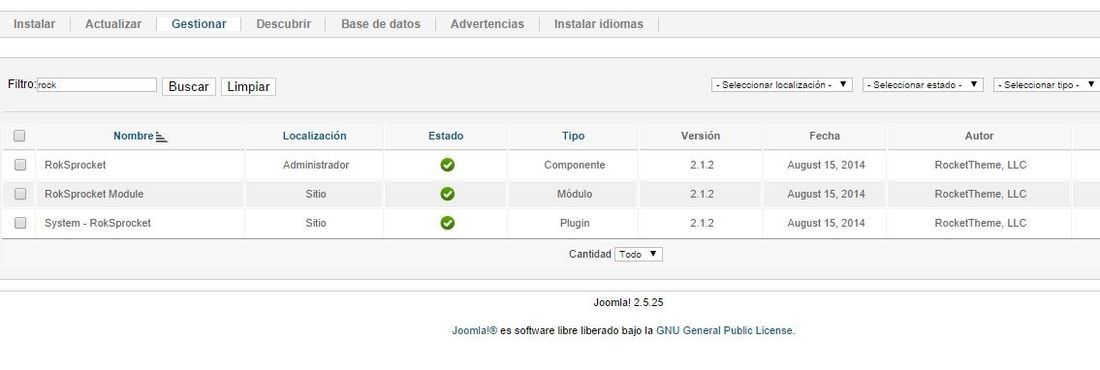The height and width of the screenshot is (370, 1100).
Task: Click the sort arrow icon beside Nombre
Action: pos(161,137)
